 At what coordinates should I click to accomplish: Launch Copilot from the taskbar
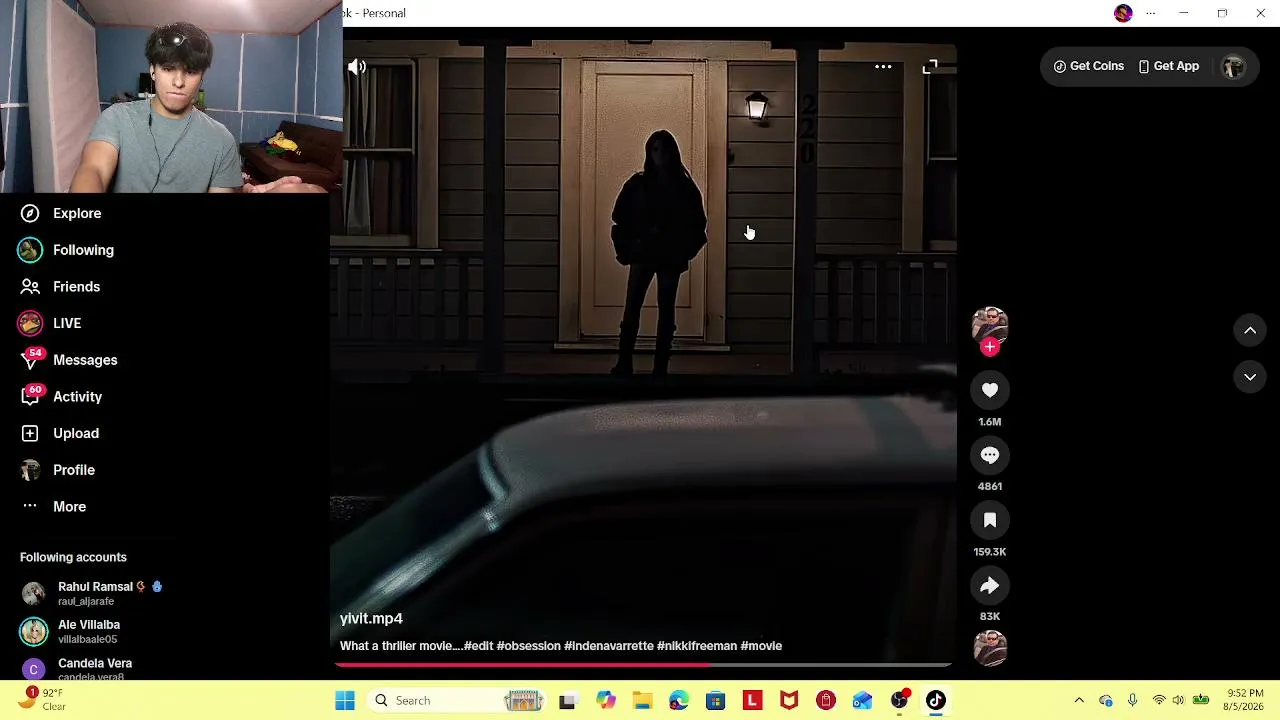pos(606,700)
